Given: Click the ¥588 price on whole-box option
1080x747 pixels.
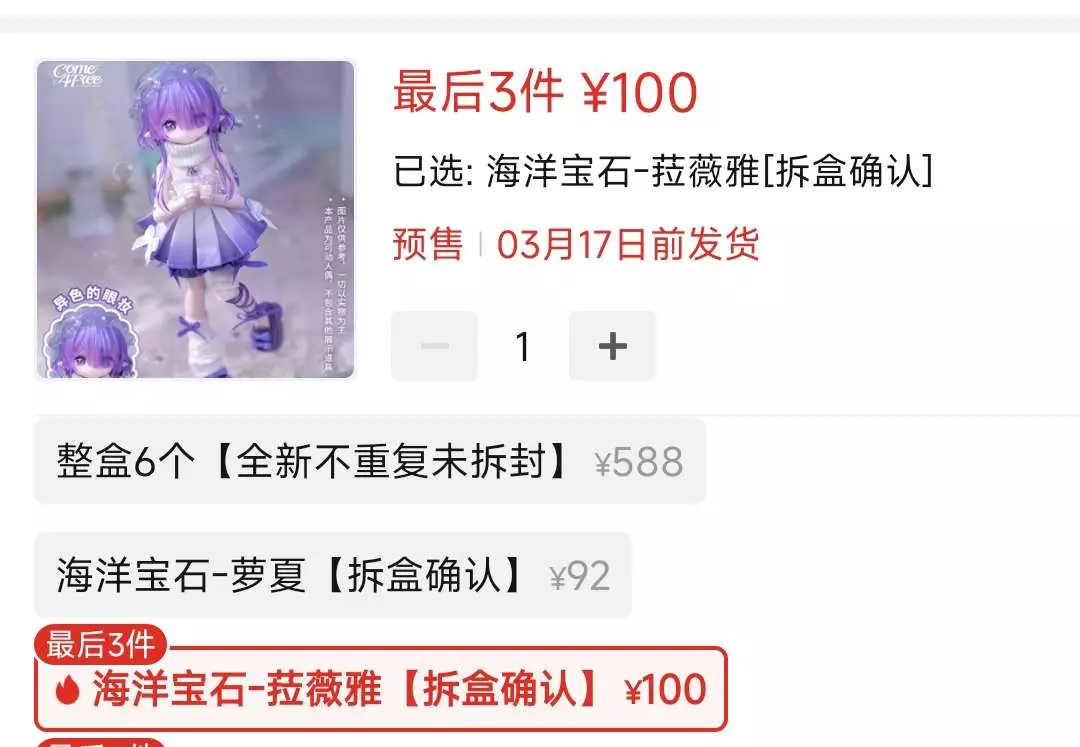Looking at the screenshot, I should (x=639, y=462).
